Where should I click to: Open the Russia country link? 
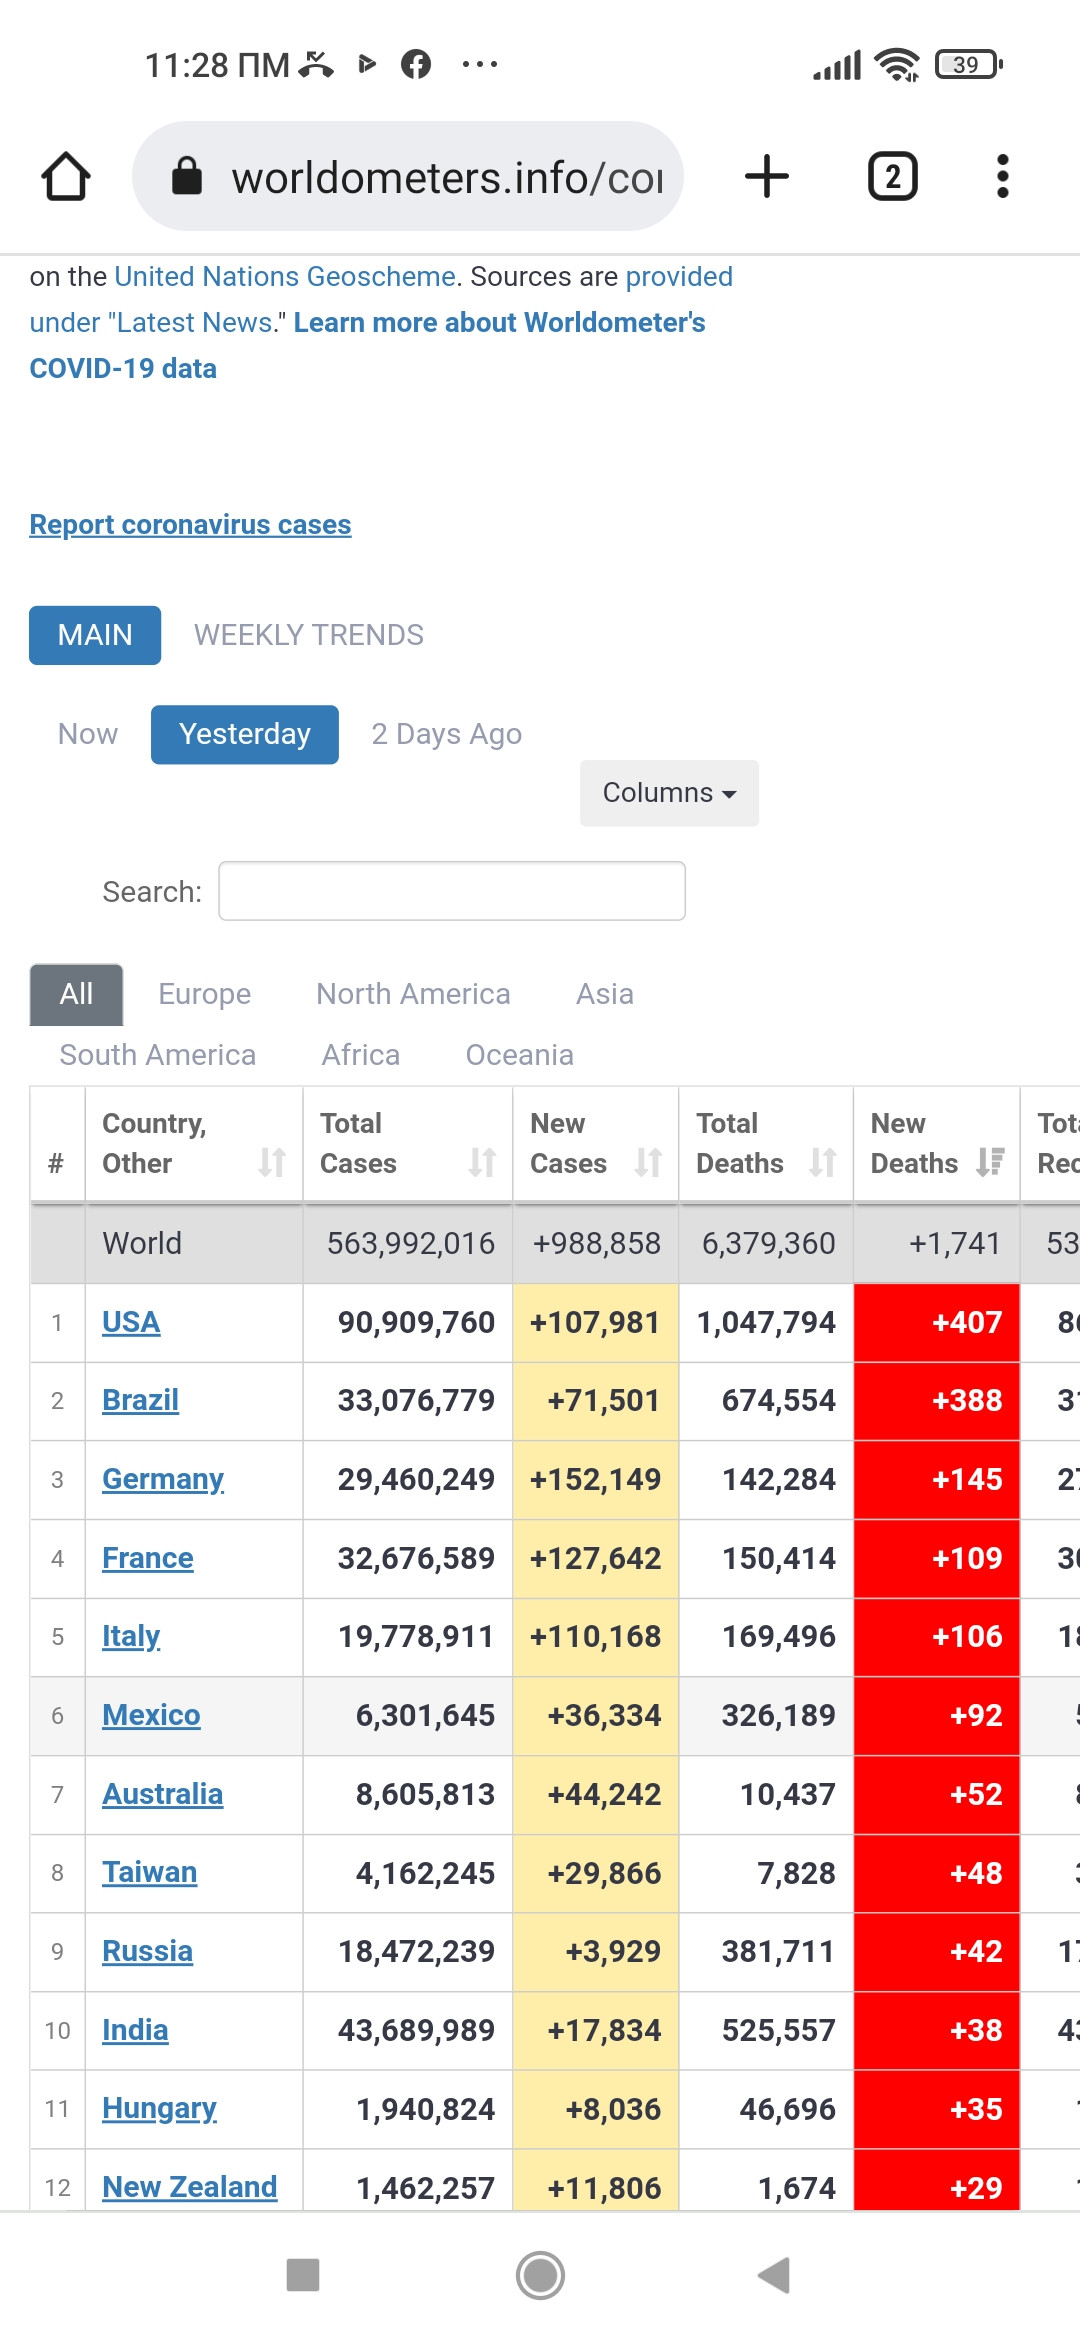pos(148,1951)
